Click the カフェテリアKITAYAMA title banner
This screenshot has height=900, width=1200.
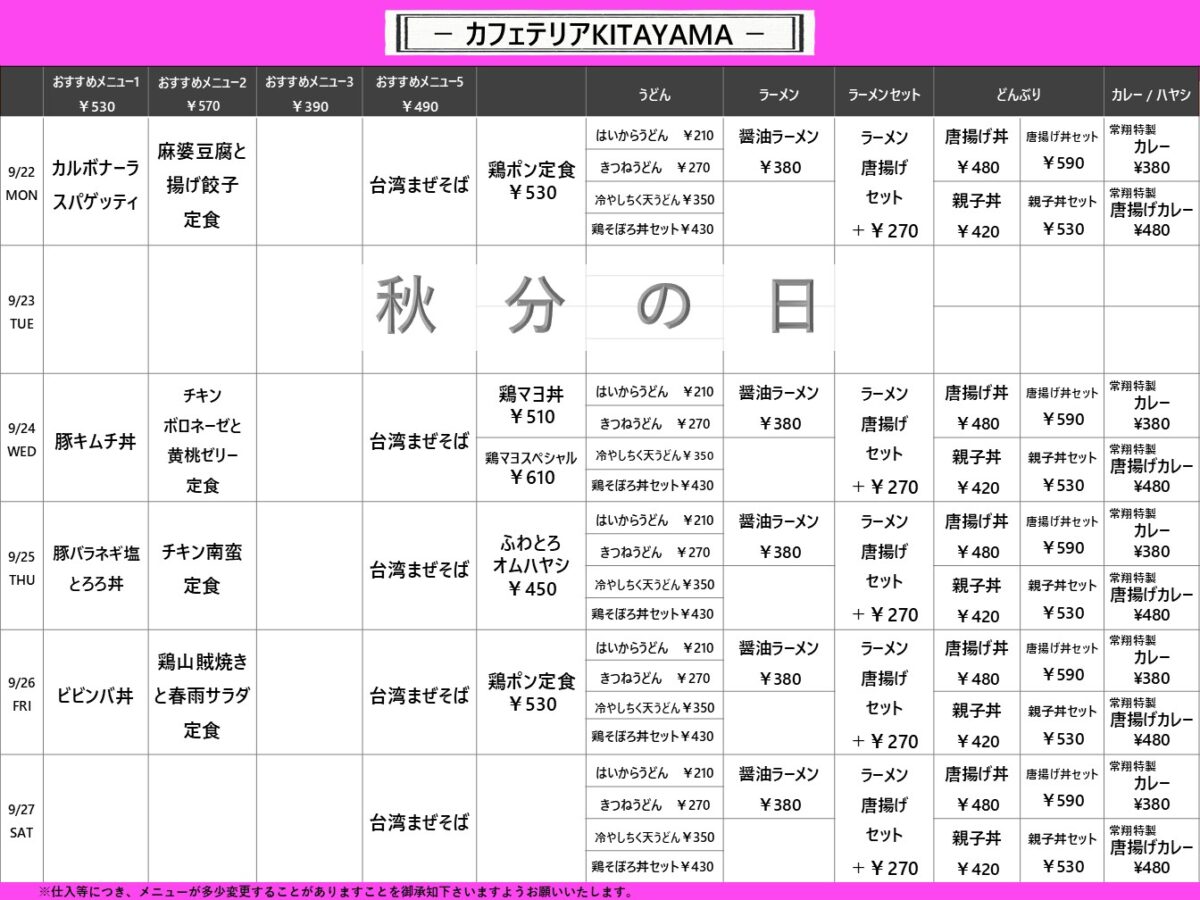[x=599, y=34]
